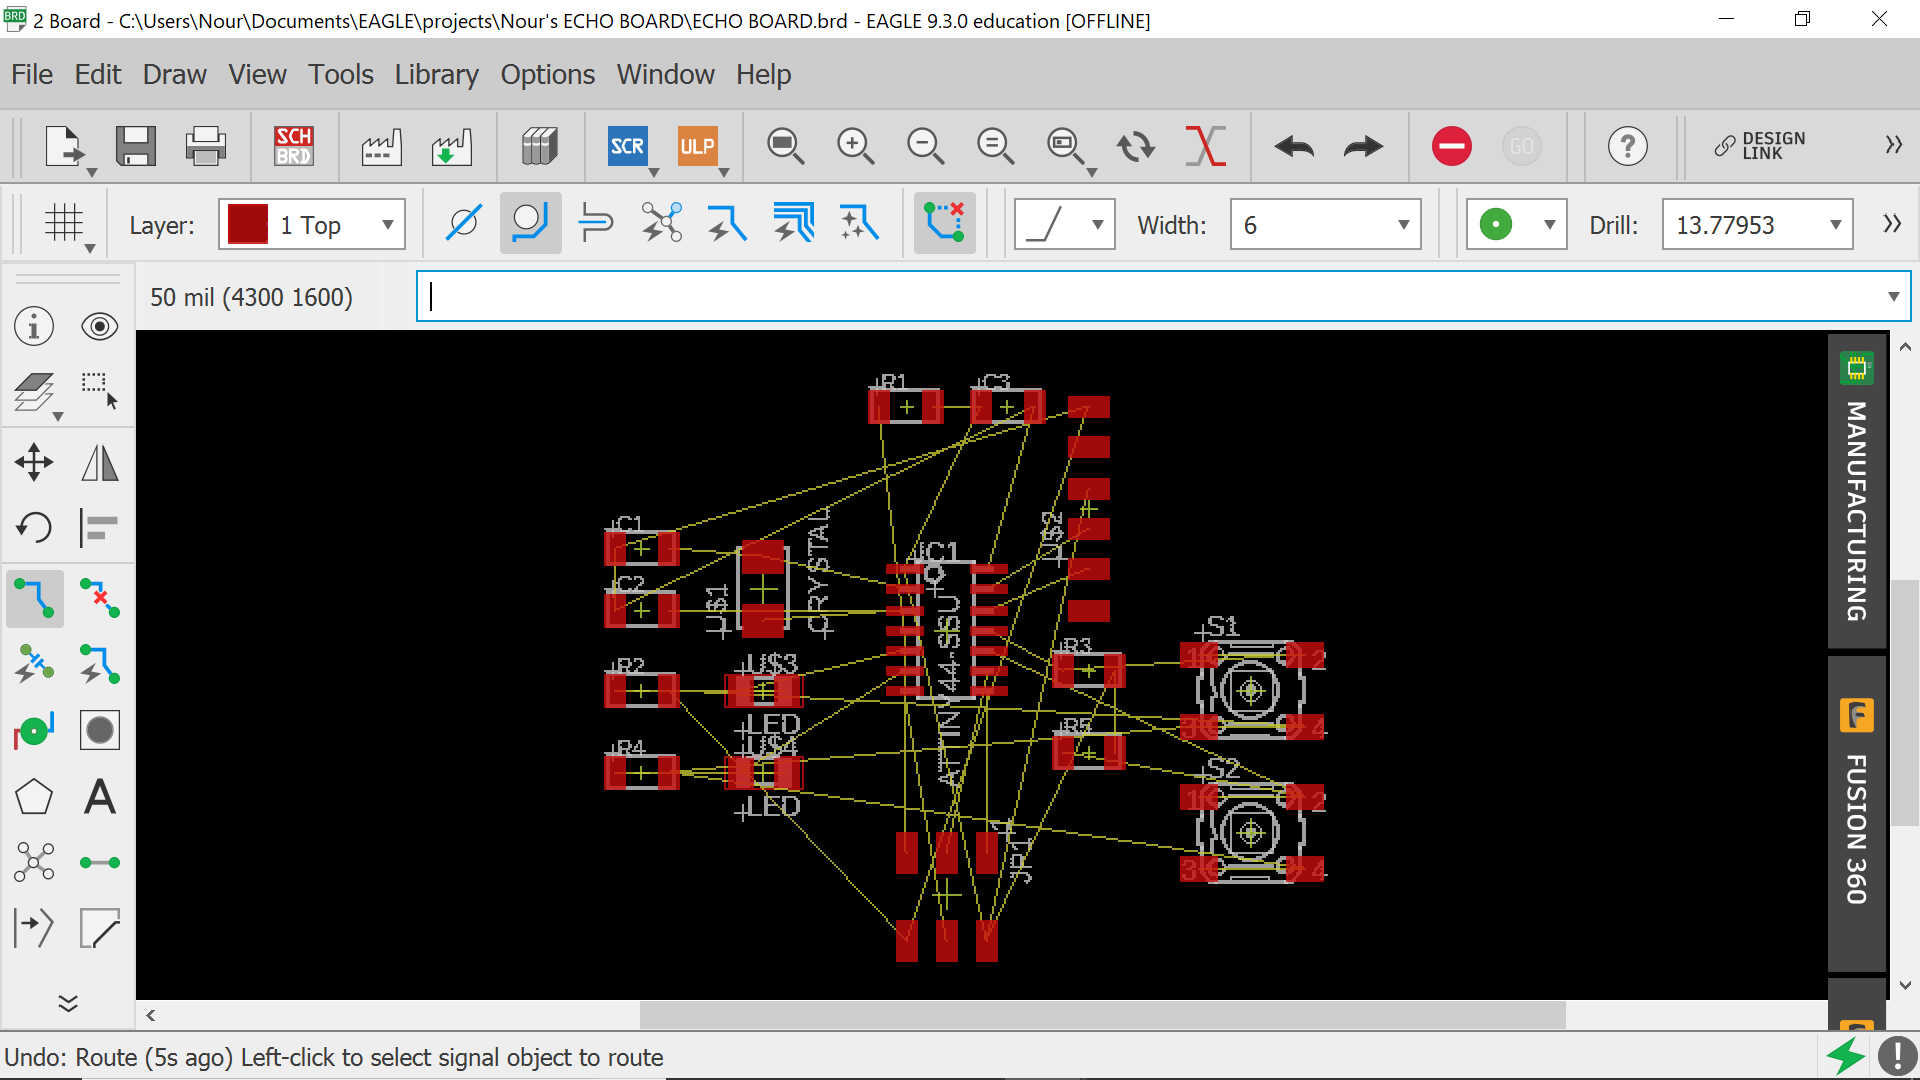The image size is (1920, 1080).
Task: Open the Drill size dropdown
Action: point(1835,225)
